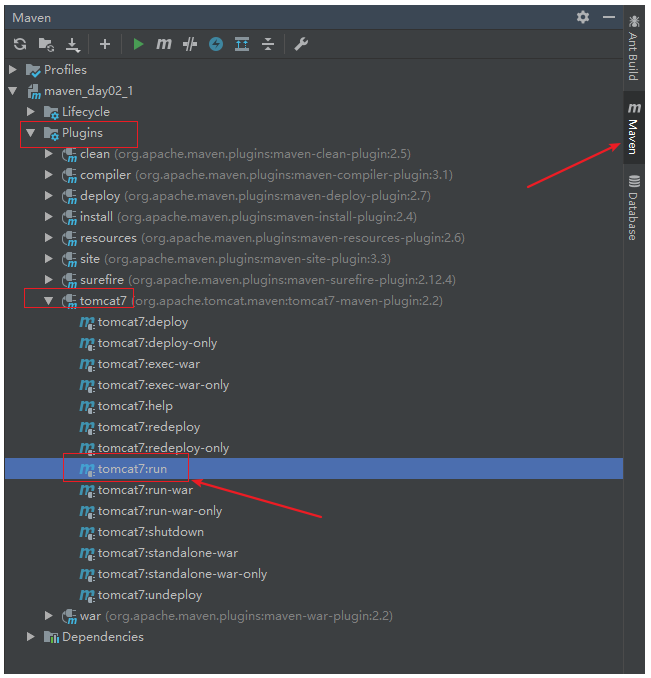This screenshot has width=651, height=678.
Task: Click the war plugin icon
Action: pyautogui.click(x=69, y=616)
